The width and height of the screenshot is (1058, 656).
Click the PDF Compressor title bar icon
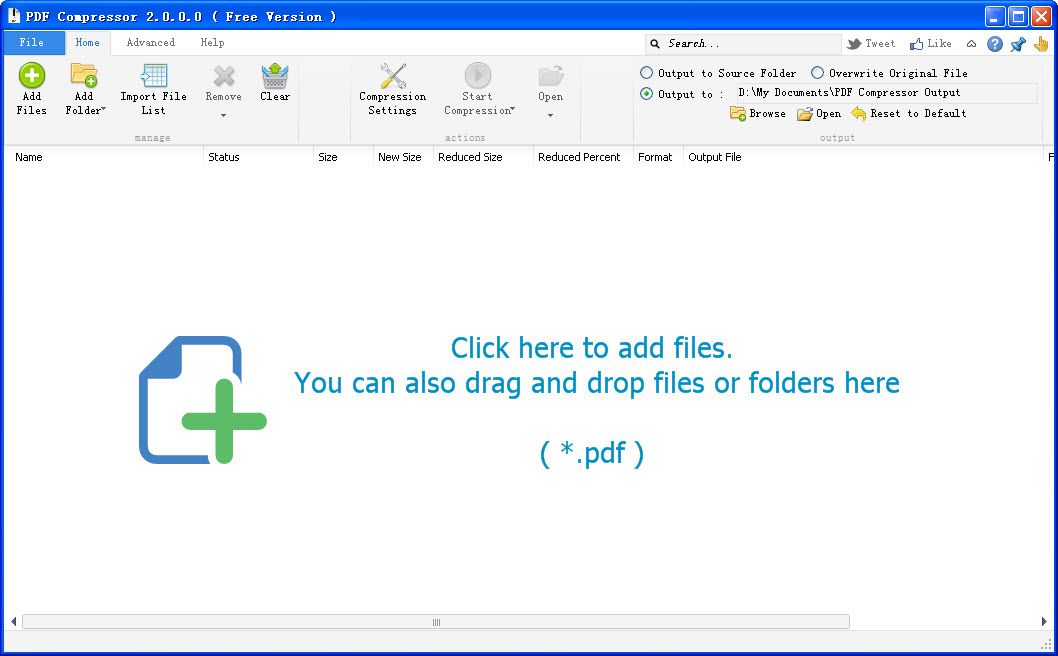tap(13, 16)
